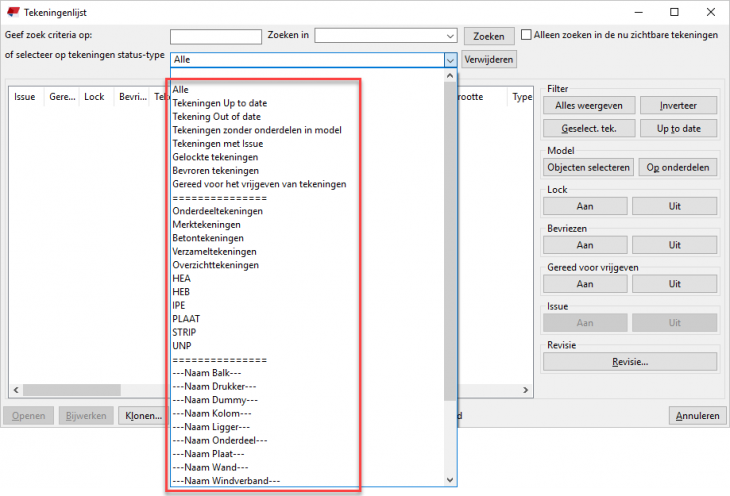Click in the search criteria text field
The width and height of the screenshot is (730, 496).
point(216,36)
